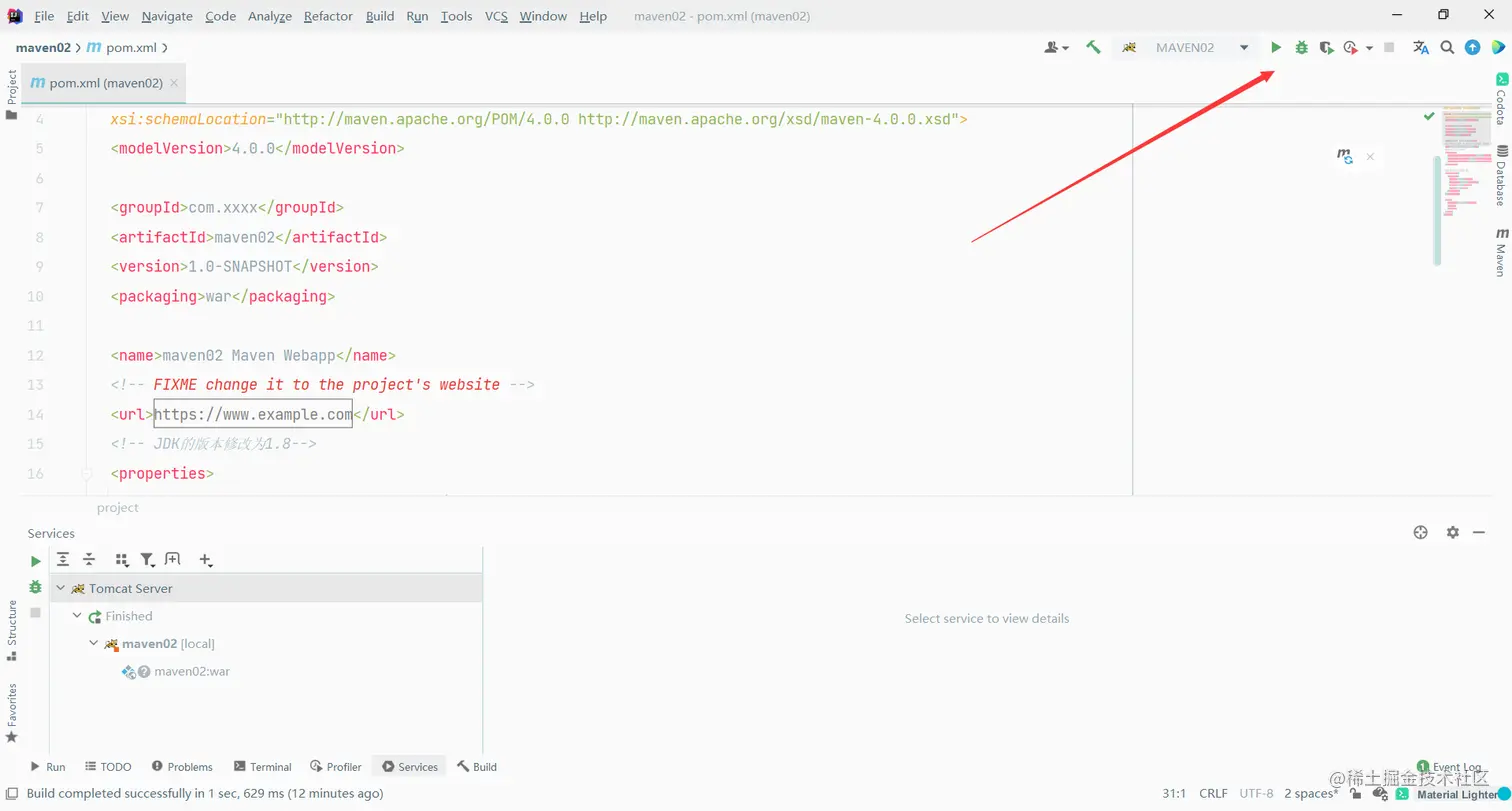Click the Services panel crosshair locate icon

coord(1420,533)
